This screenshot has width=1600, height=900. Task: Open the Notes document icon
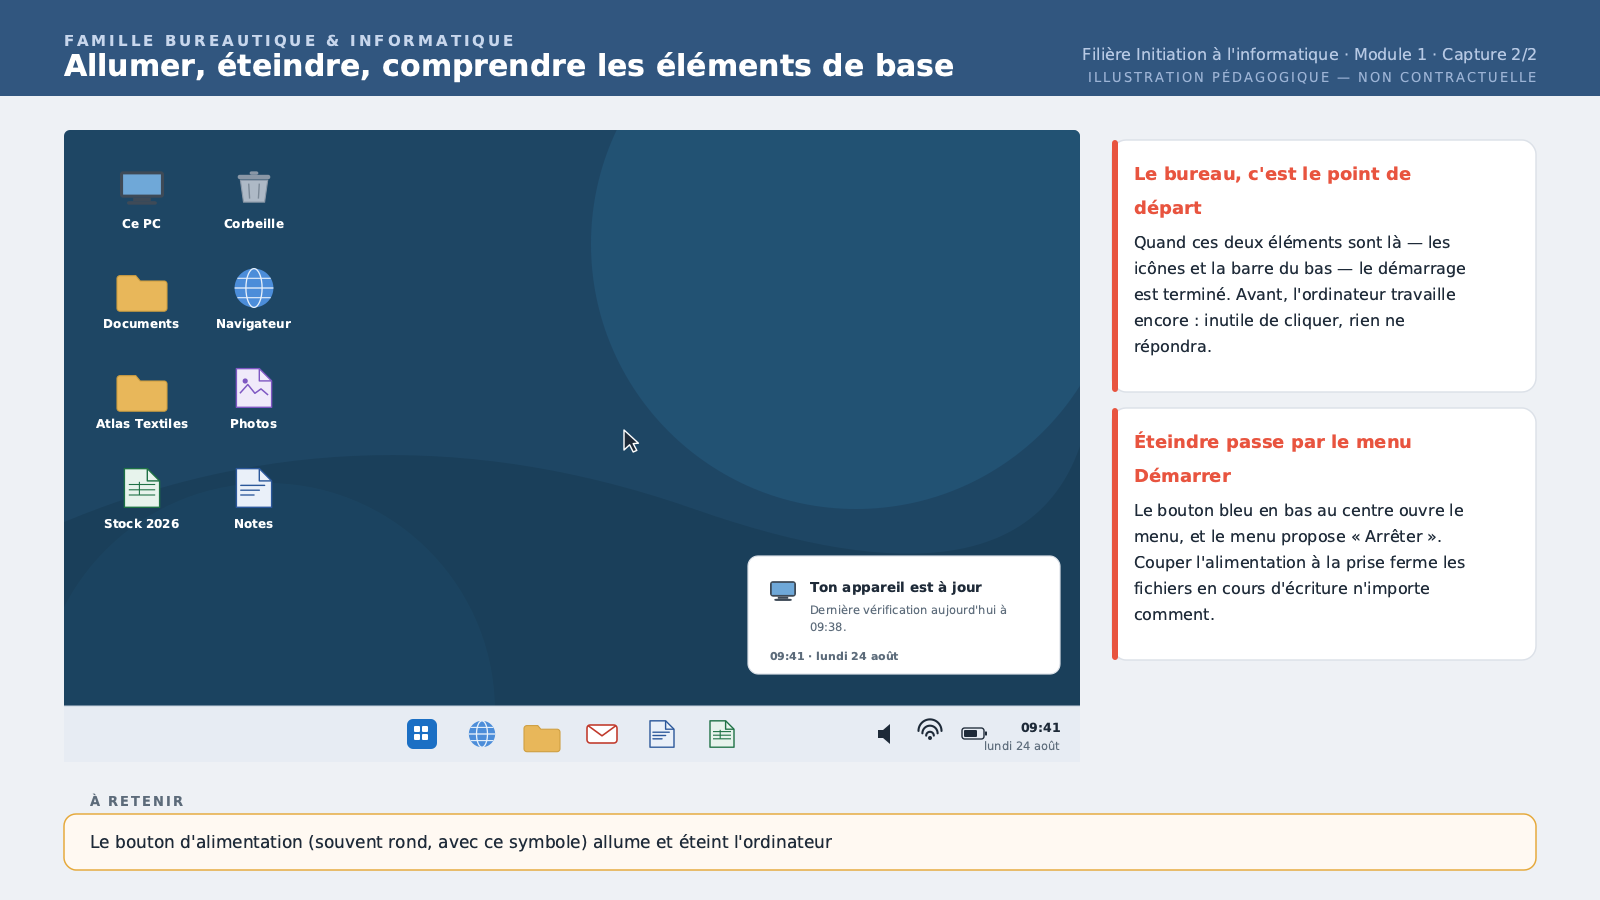pyautogui.click(x=254, y=499)
